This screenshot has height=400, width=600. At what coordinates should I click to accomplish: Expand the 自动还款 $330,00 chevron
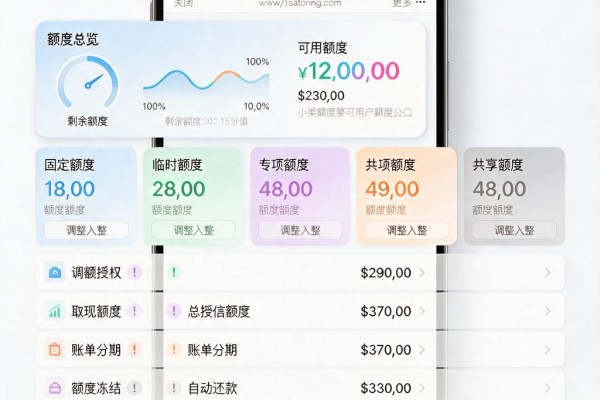(422, 388)
